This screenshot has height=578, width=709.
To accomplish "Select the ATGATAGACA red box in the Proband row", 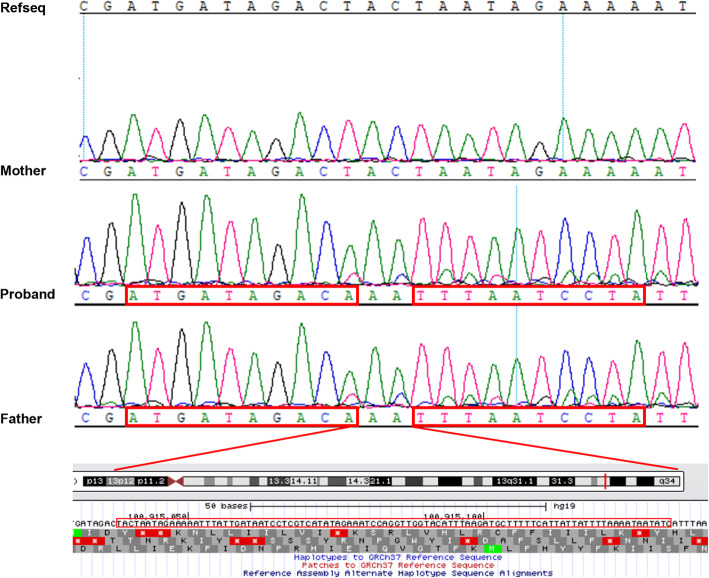I will tap(242, 296).
